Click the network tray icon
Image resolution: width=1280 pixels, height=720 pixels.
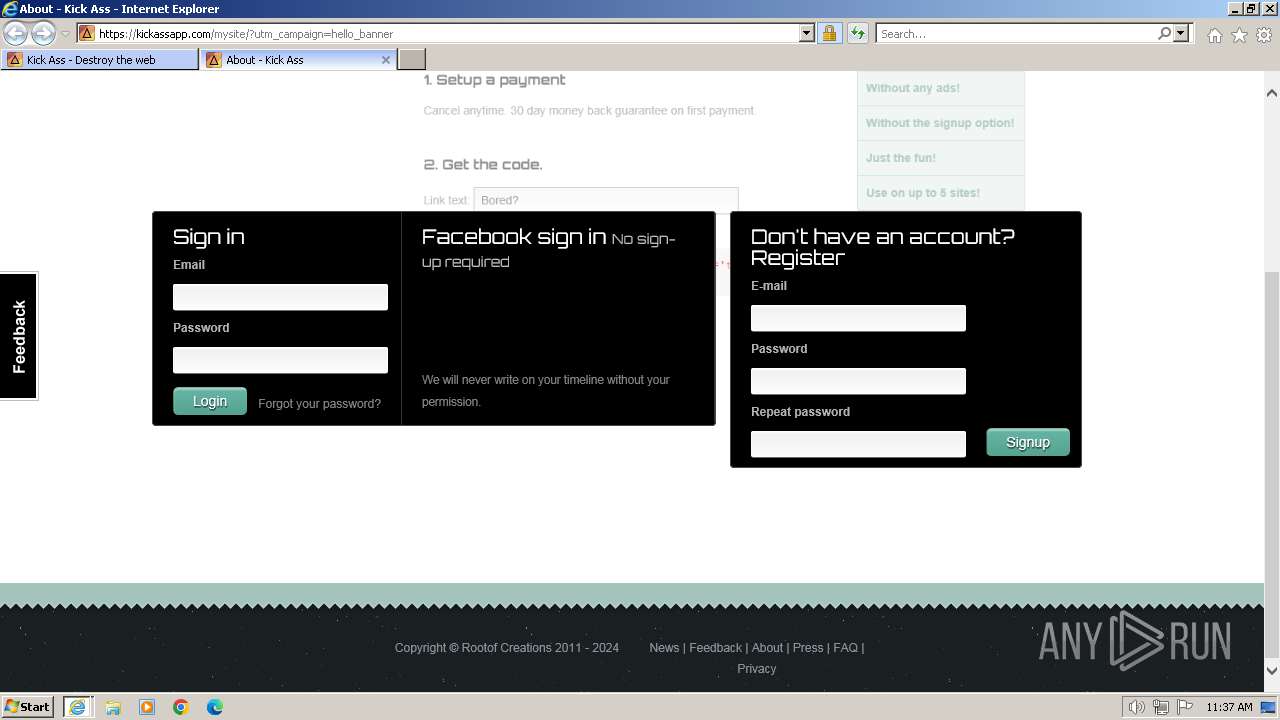[x=1161, y=707]
